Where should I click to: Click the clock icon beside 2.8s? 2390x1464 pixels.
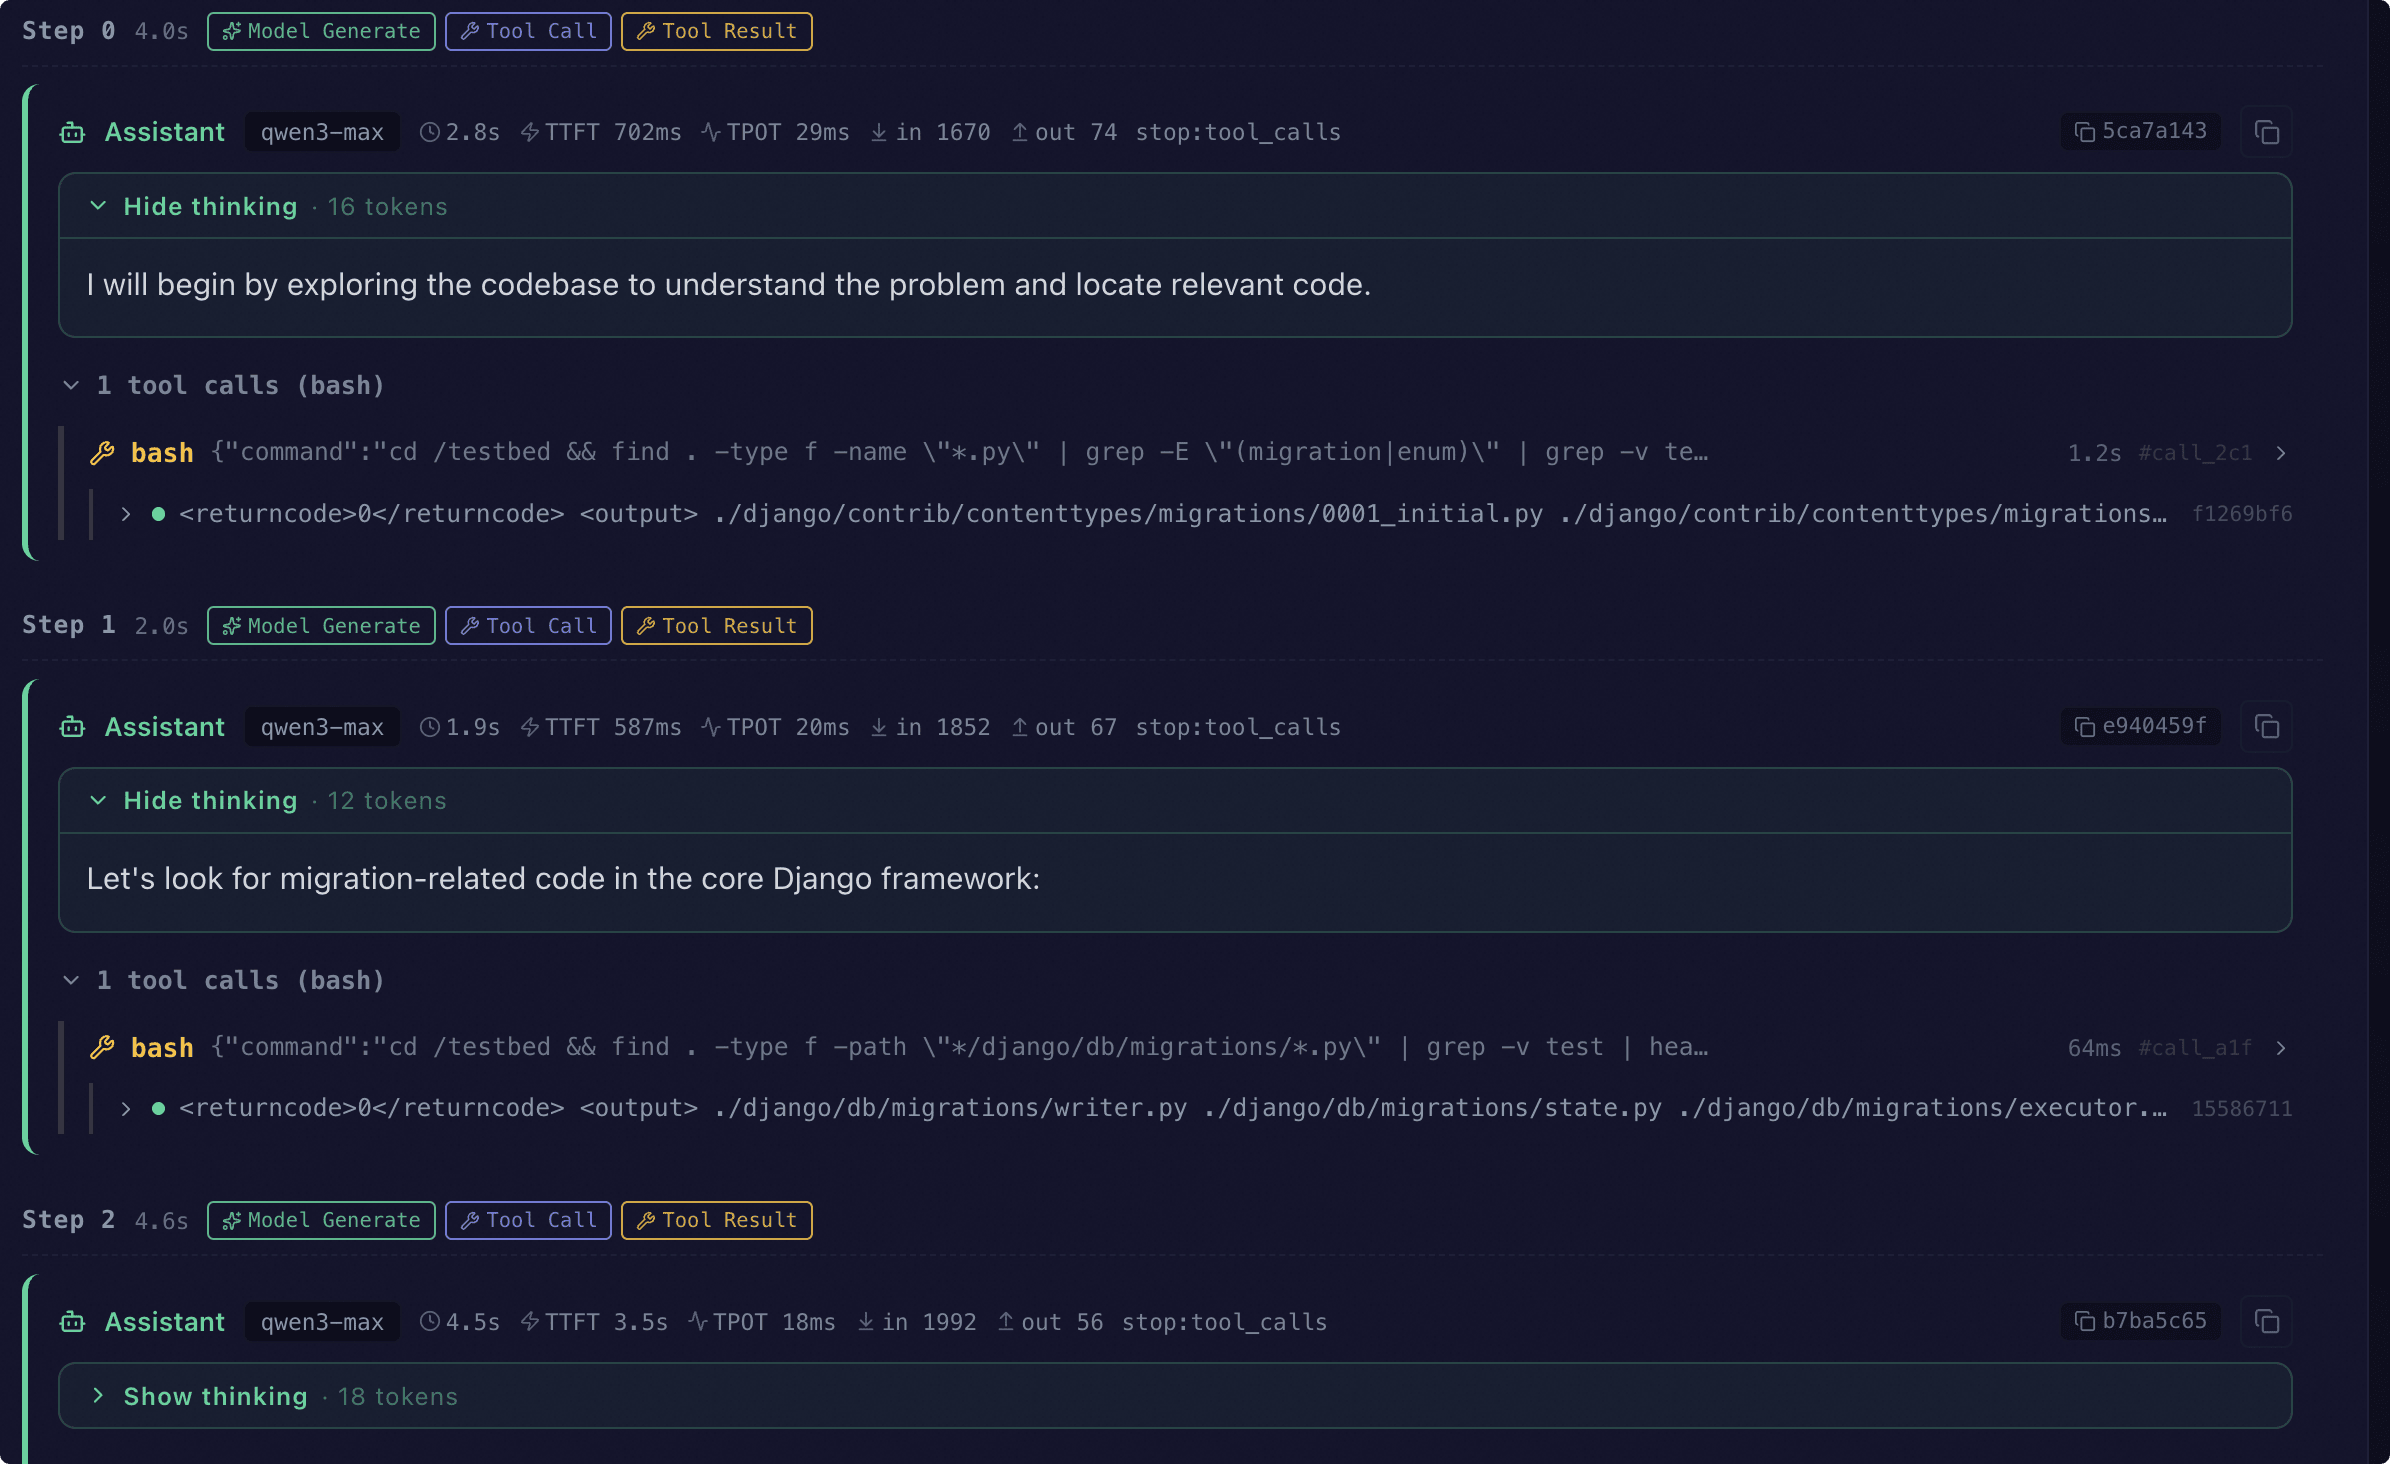[430, 132]
